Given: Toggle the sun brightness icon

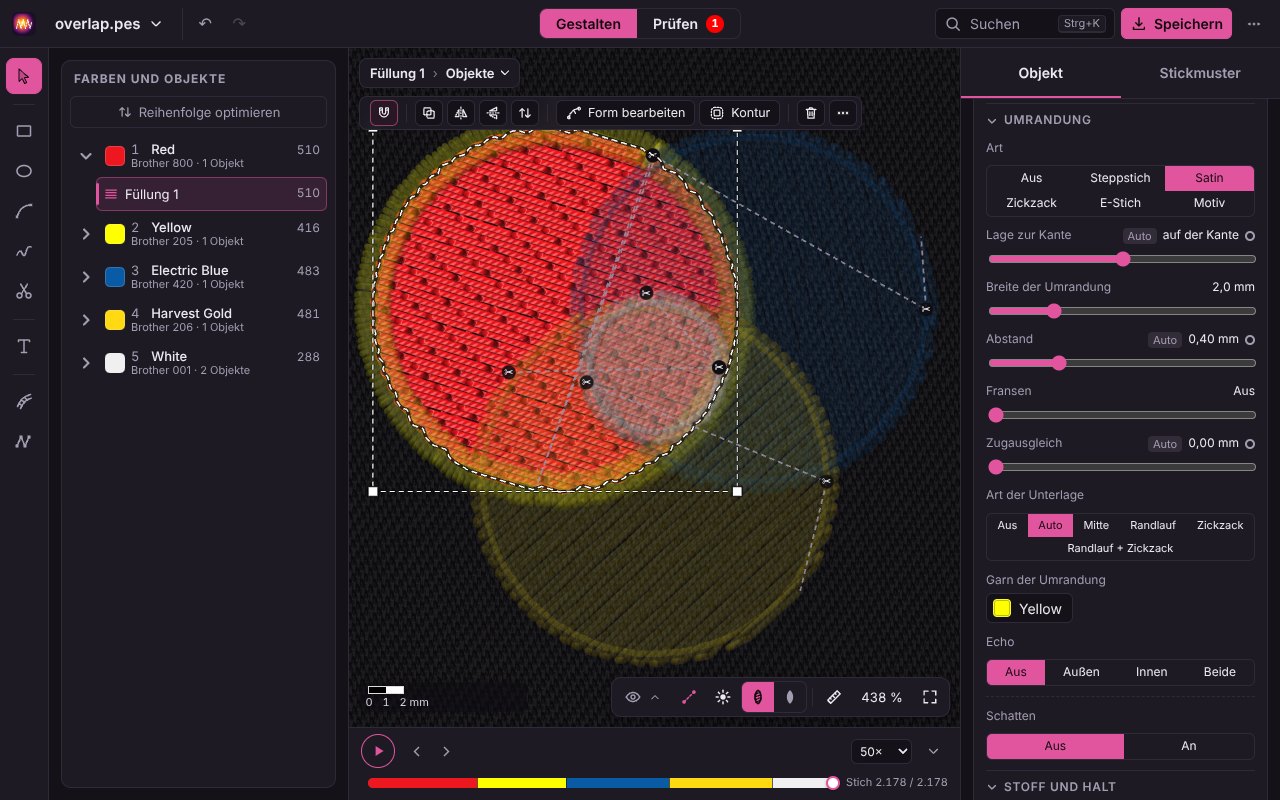Looking at the screenshot, I should coord(723,697).
